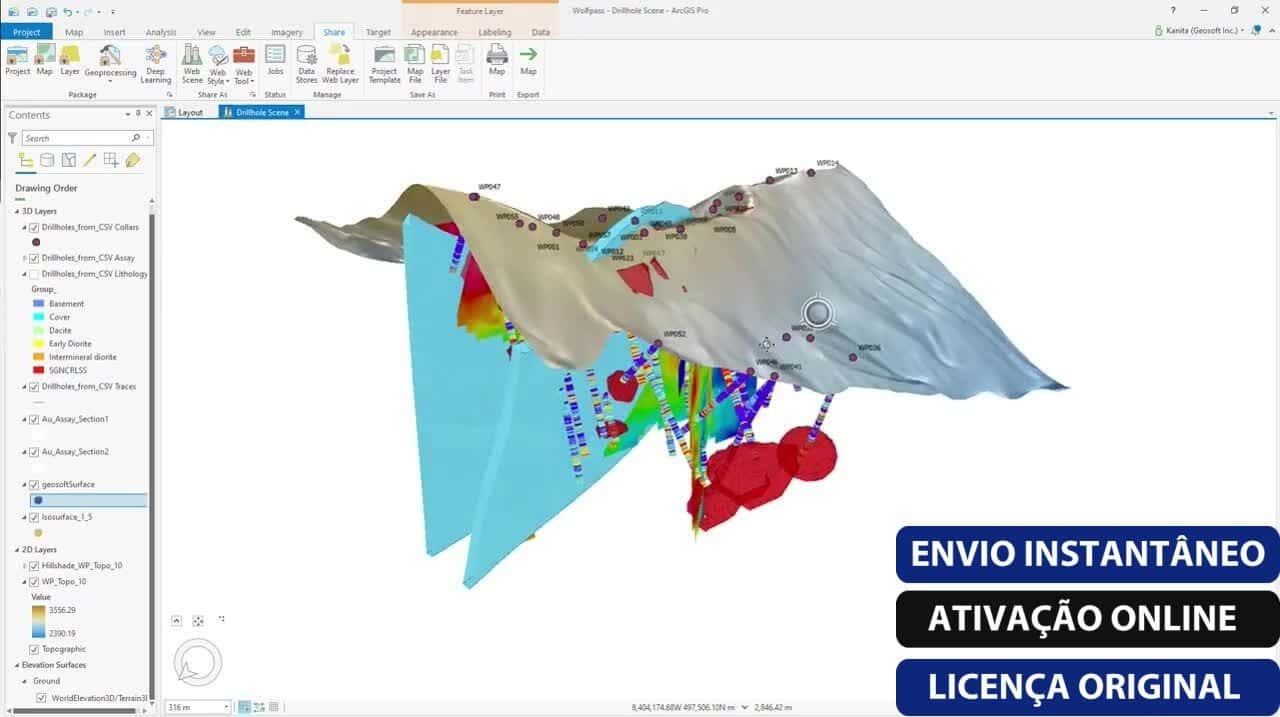
Task: Click the selected geosoftSurface symbol swatch
Action: [x=38, y=500]
